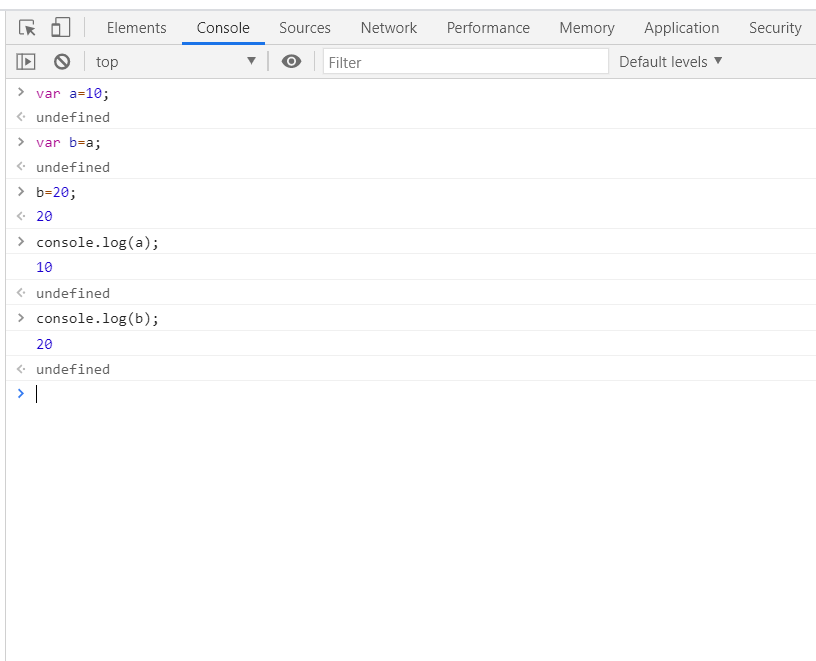This screenshot has height=661, width=816.
Task: Clear the console messages
Action: (x=61, y=61)
